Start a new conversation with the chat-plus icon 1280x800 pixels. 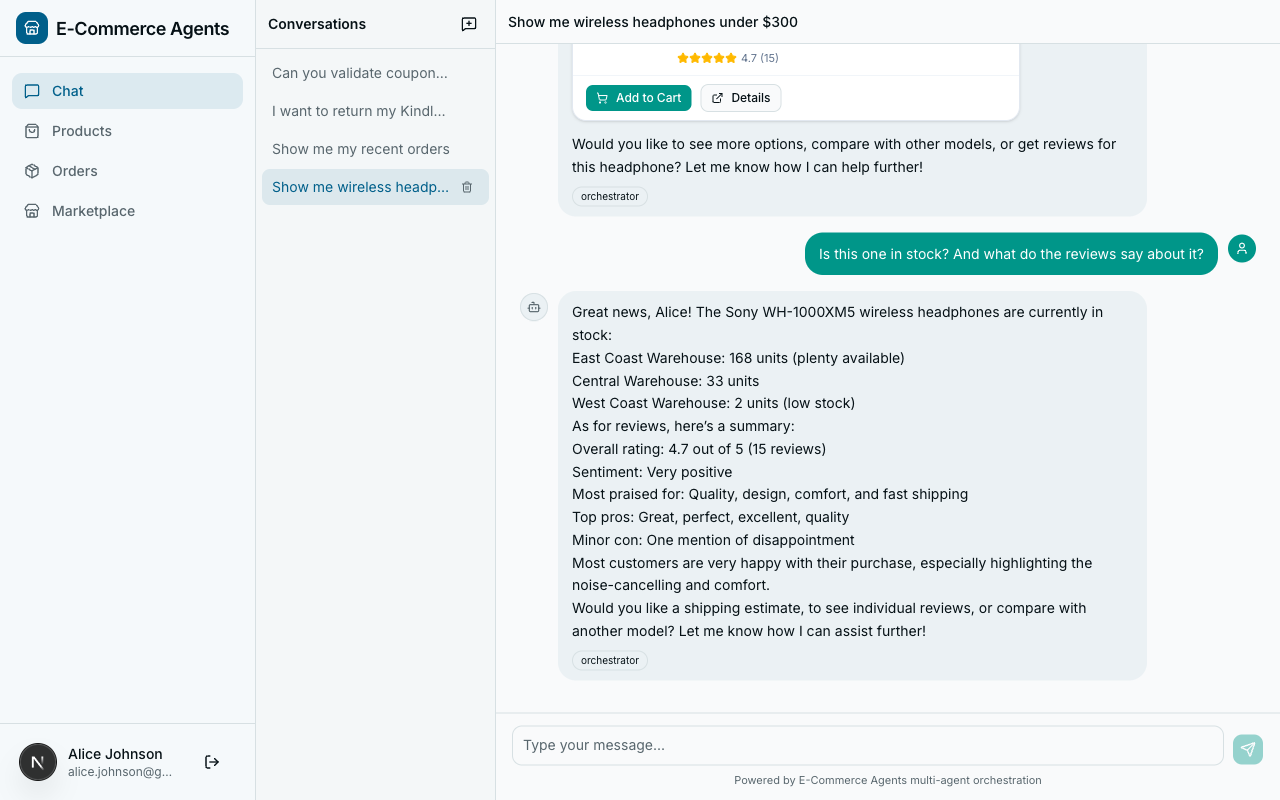click(468, 23)
